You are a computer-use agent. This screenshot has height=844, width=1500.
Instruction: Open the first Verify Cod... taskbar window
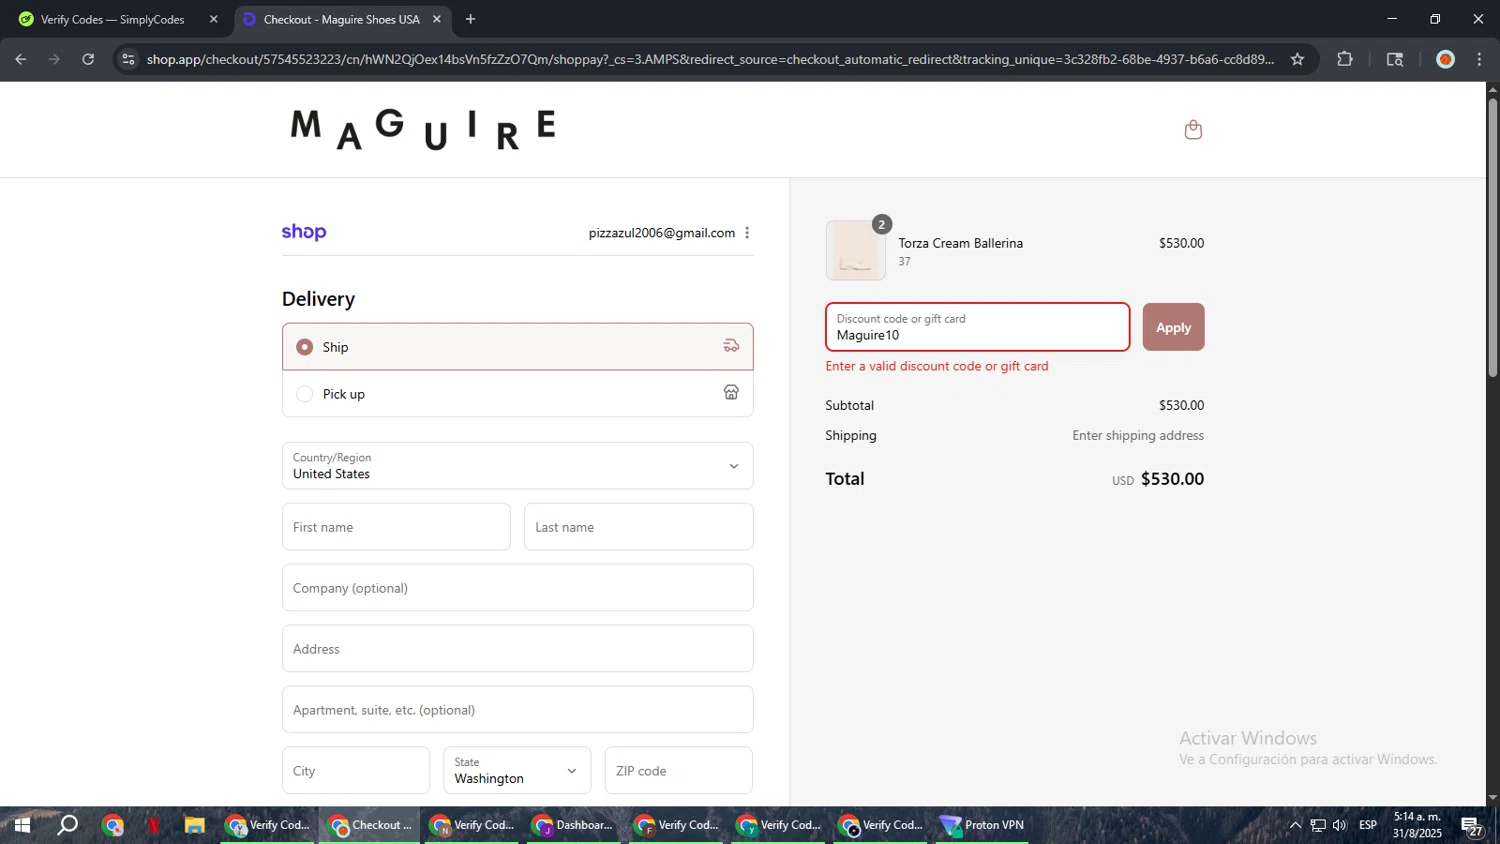(x=267, y=825)
